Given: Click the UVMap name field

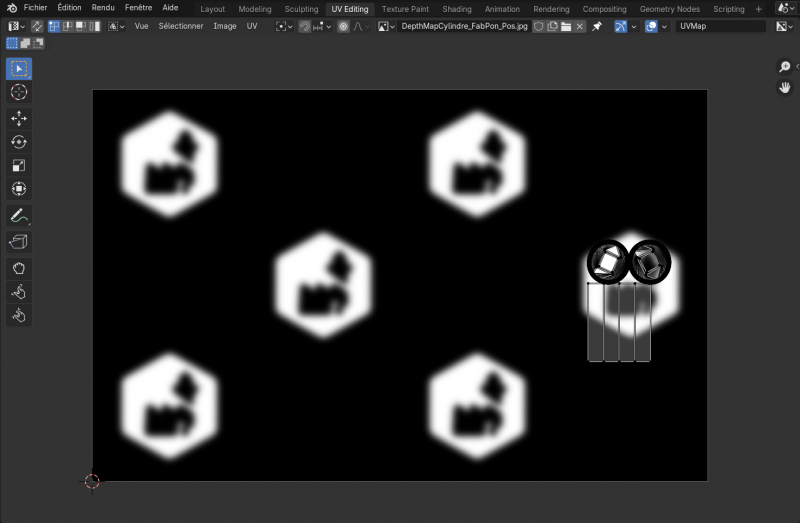Looking at the screenshot, I should tap(720, 26).
